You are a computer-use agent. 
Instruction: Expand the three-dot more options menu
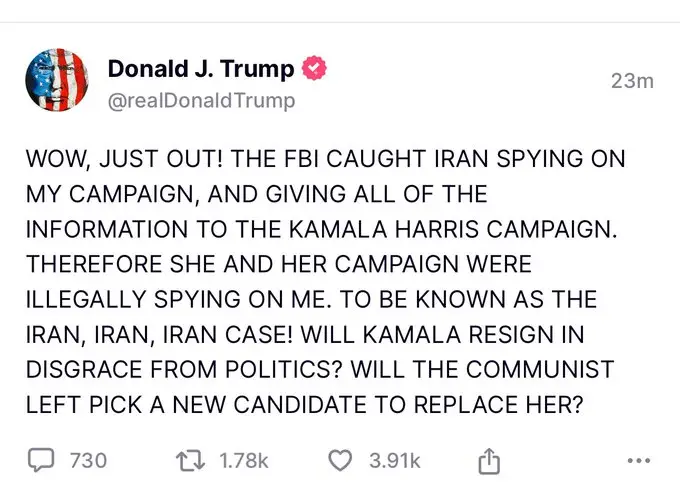pos(636,461)
